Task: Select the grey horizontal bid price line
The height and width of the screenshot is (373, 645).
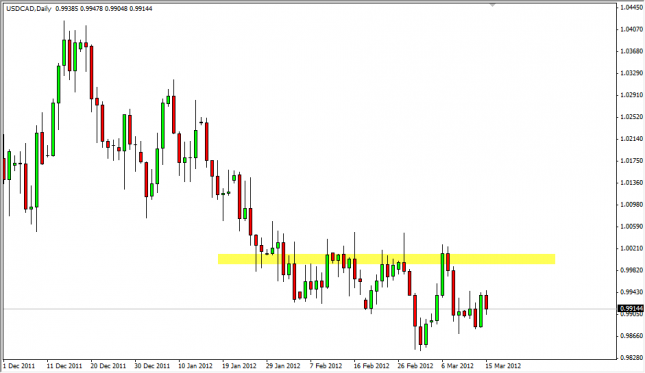Action: 311,309
